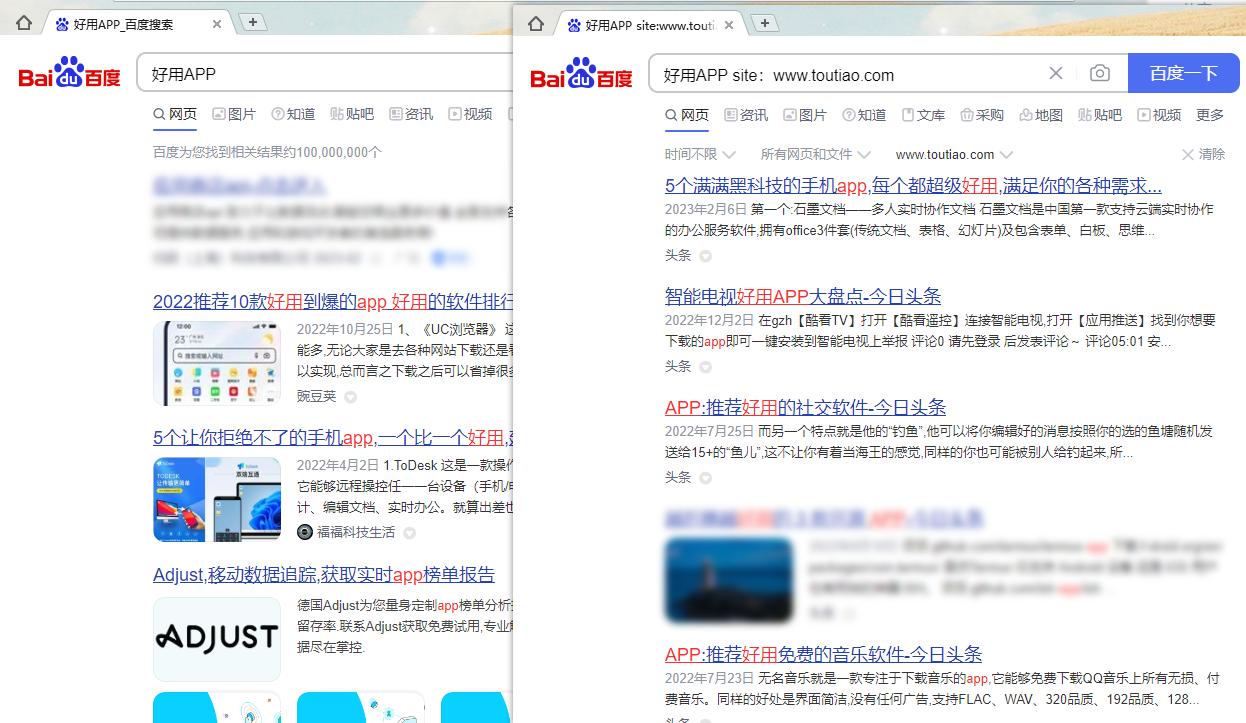Screen dimensions: 1246x723
Task: Click the home icon in the left window
Action: coord(22,22)
